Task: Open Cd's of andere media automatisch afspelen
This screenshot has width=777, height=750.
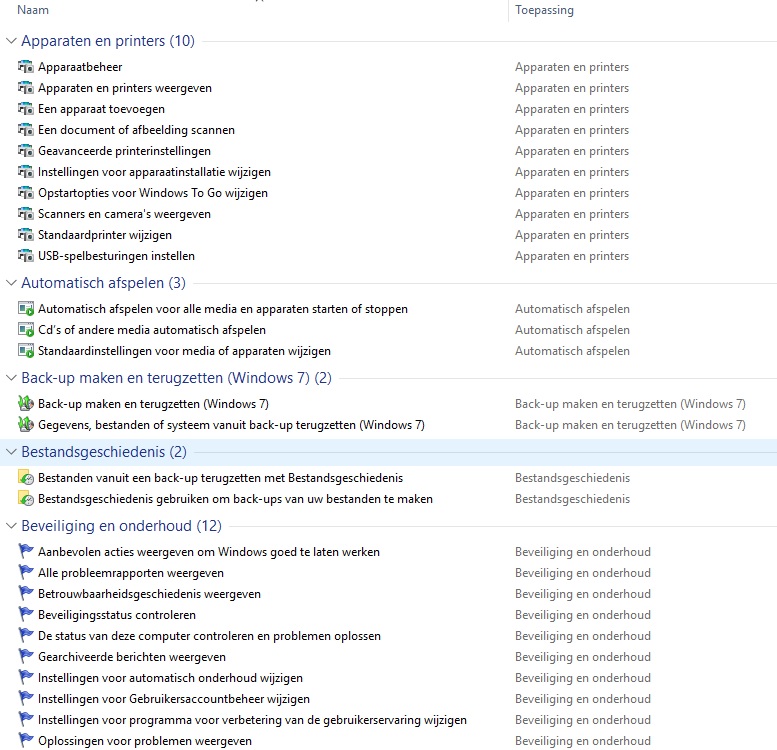Action: coord(152,330)
